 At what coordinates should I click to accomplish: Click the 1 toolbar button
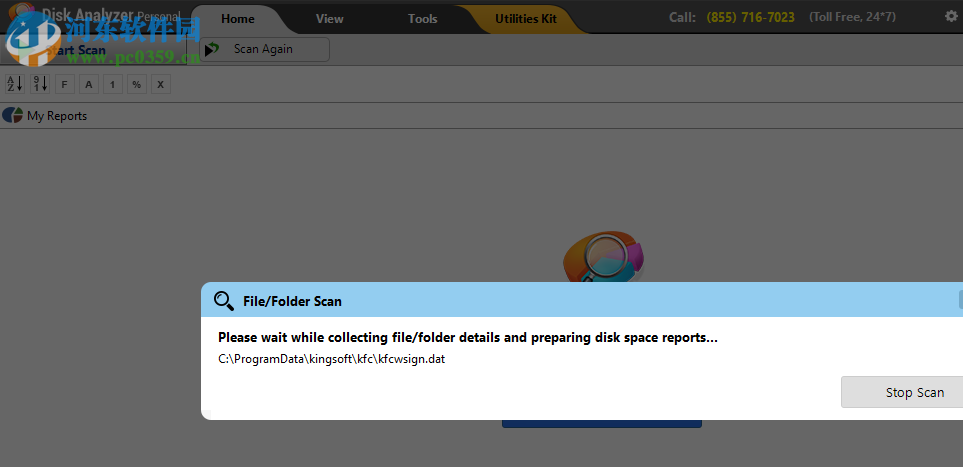click(112, 84)
